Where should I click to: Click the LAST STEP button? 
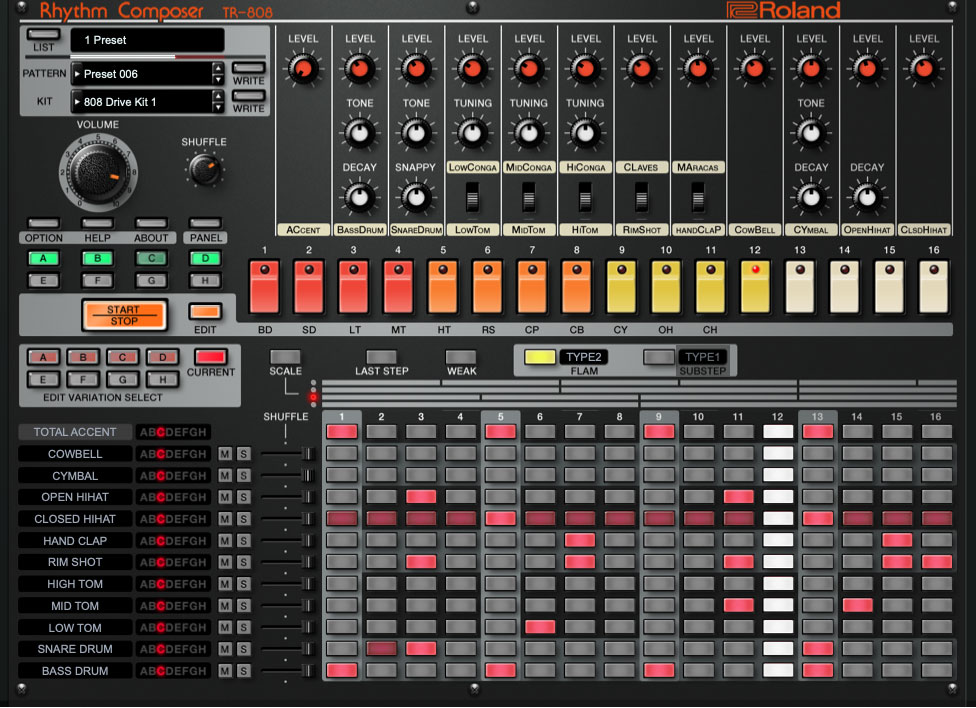pyautogui.click(x=381, y=356)
